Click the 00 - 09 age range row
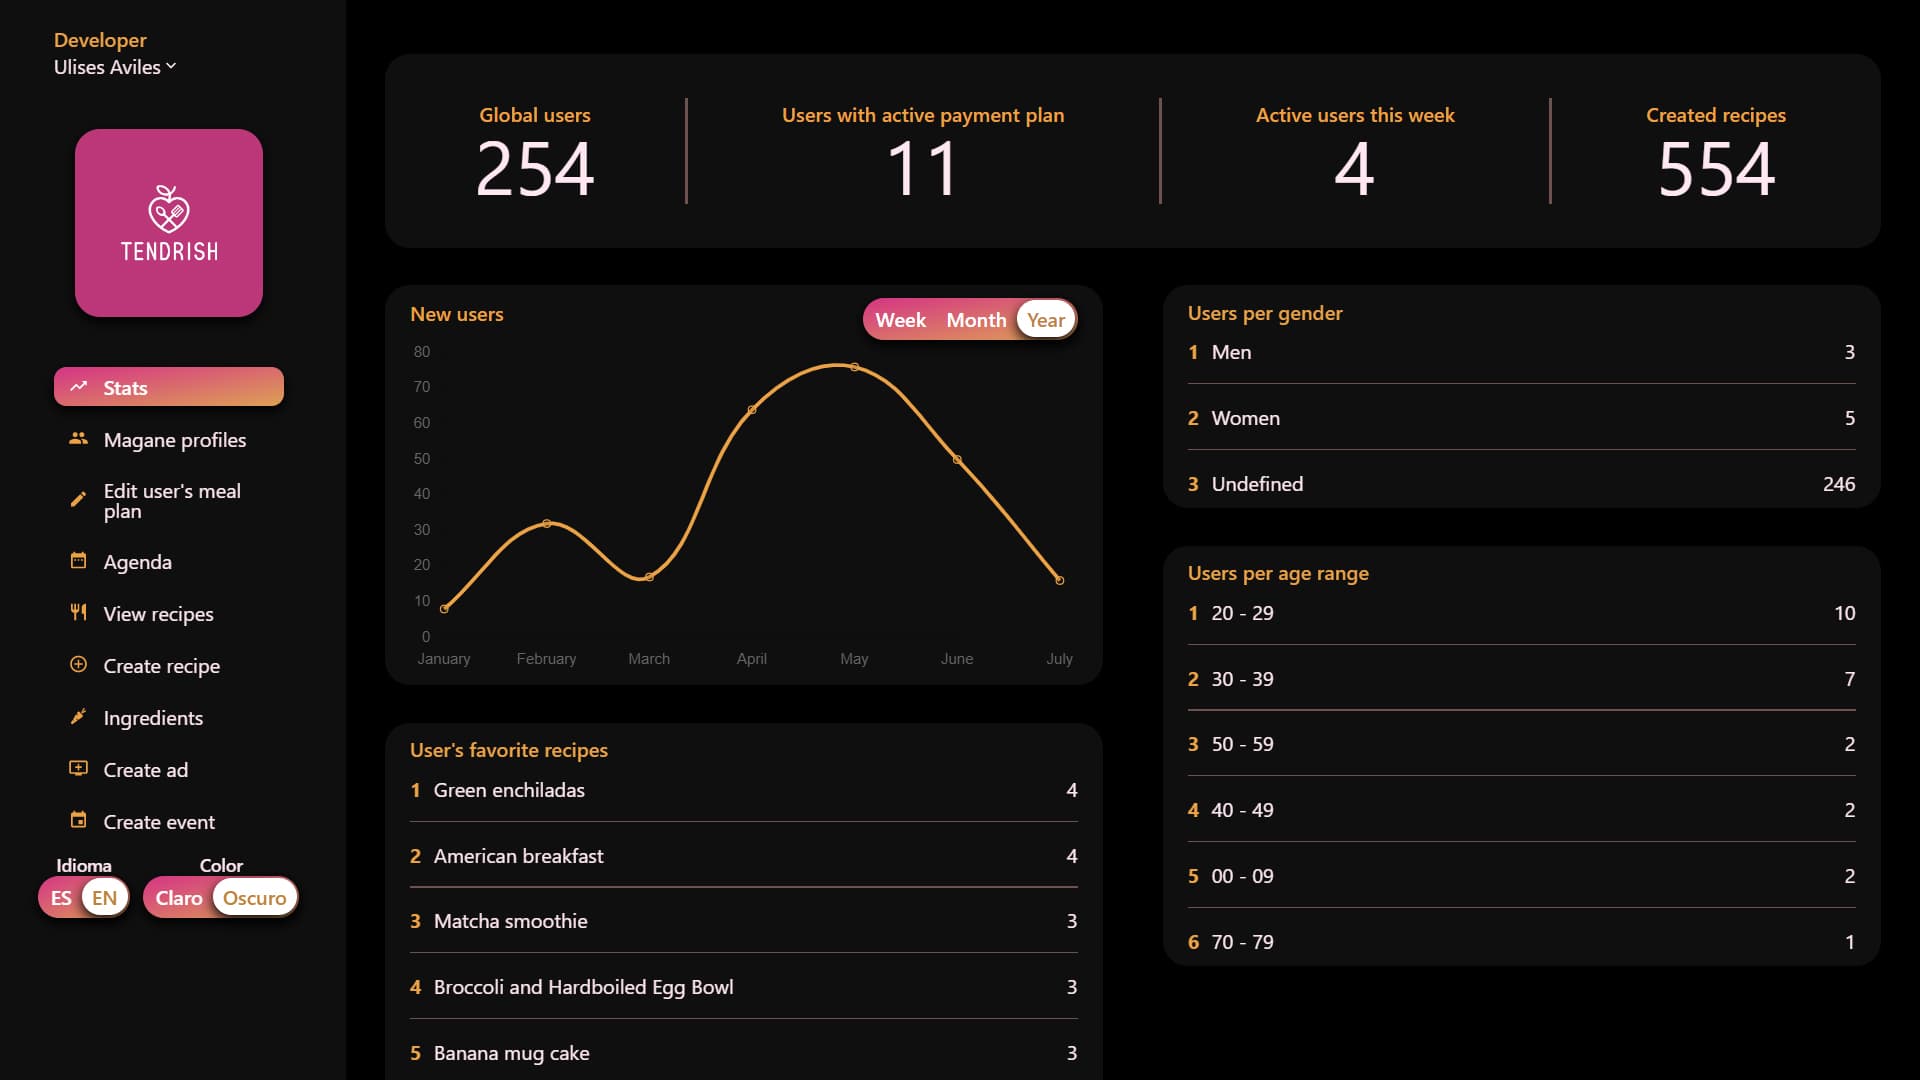This screenshot has width=1920, height=1080. point(1521,876)
